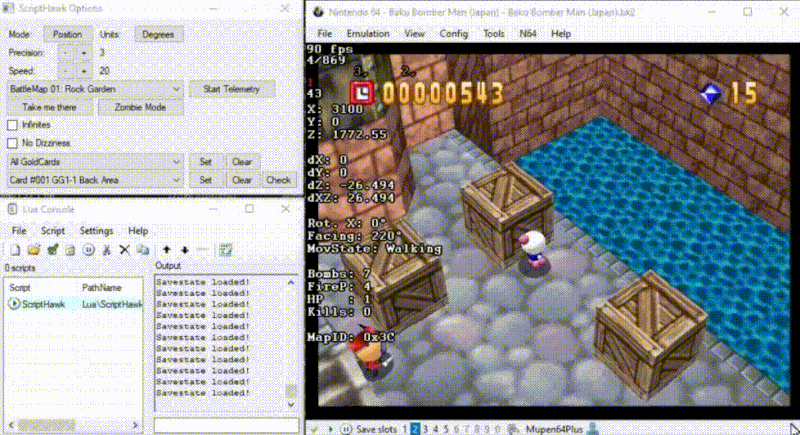Click green play arrow in emulator status bar
This screenshot has width=800, height=435.
[330, 429]
